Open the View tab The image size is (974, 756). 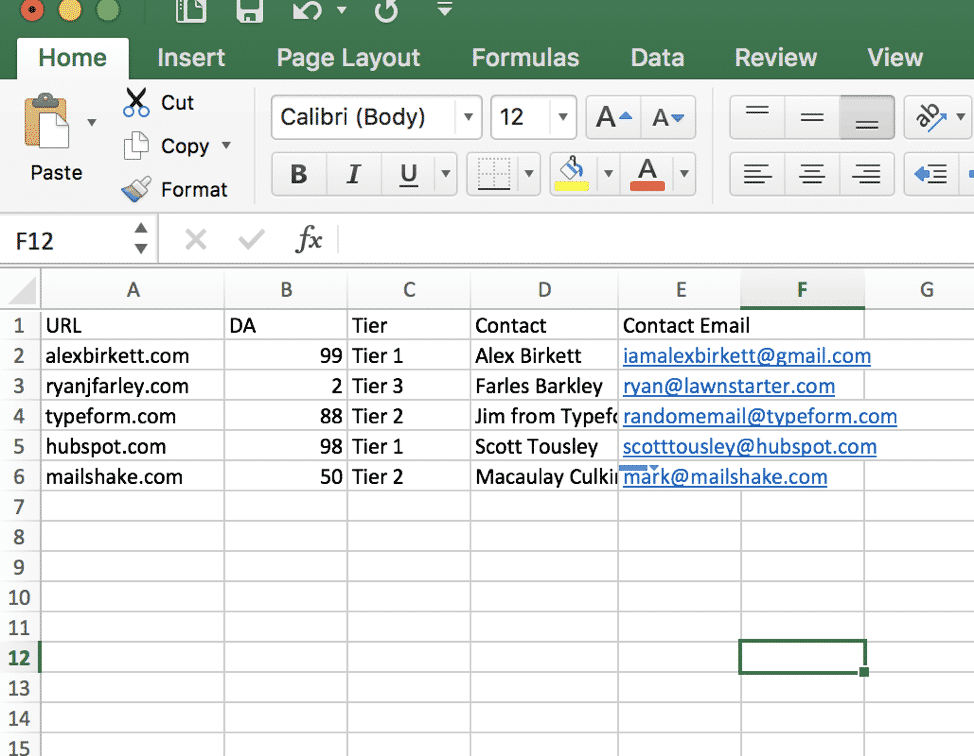(895, 58)
